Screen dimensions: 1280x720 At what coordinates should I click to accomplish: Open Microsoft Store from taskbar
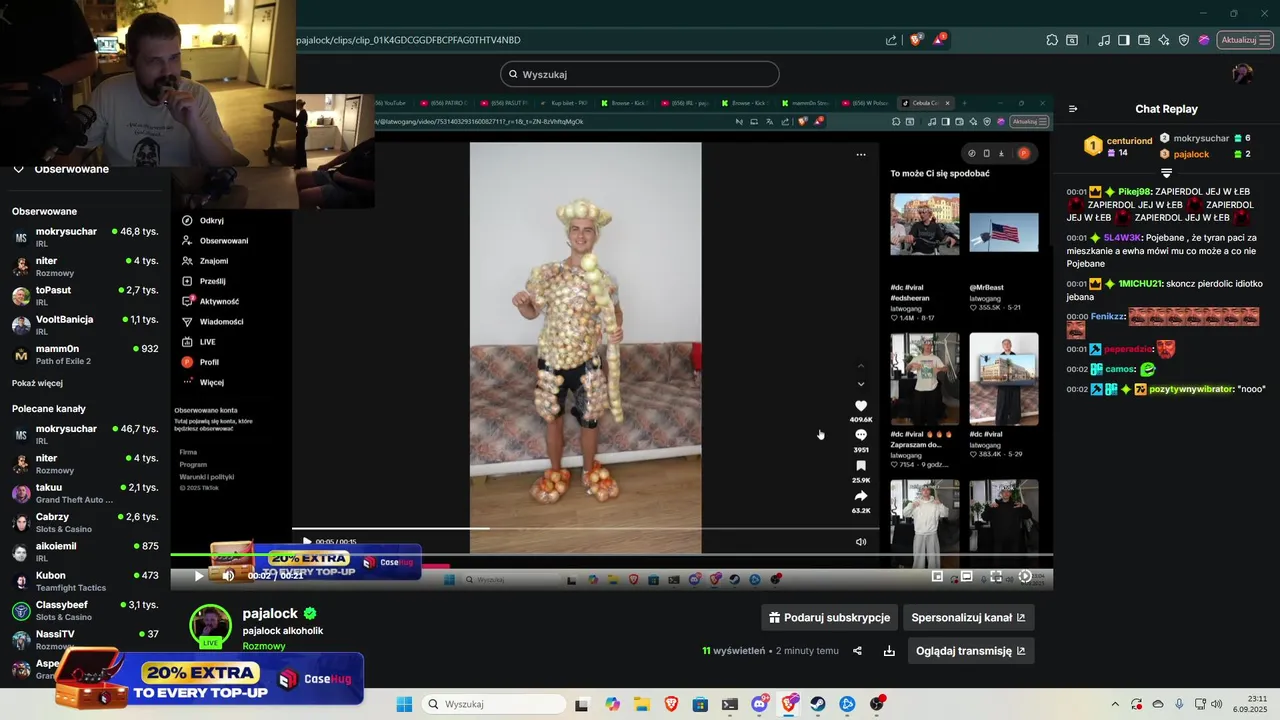[x=700, y=704]
